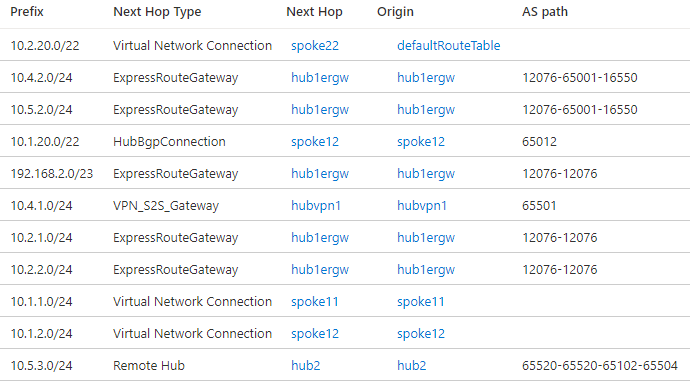This screenshot has width=697, height=388.
Task: Open spoke22 next hop for 10.2.20.0/22
Action: 315,46
